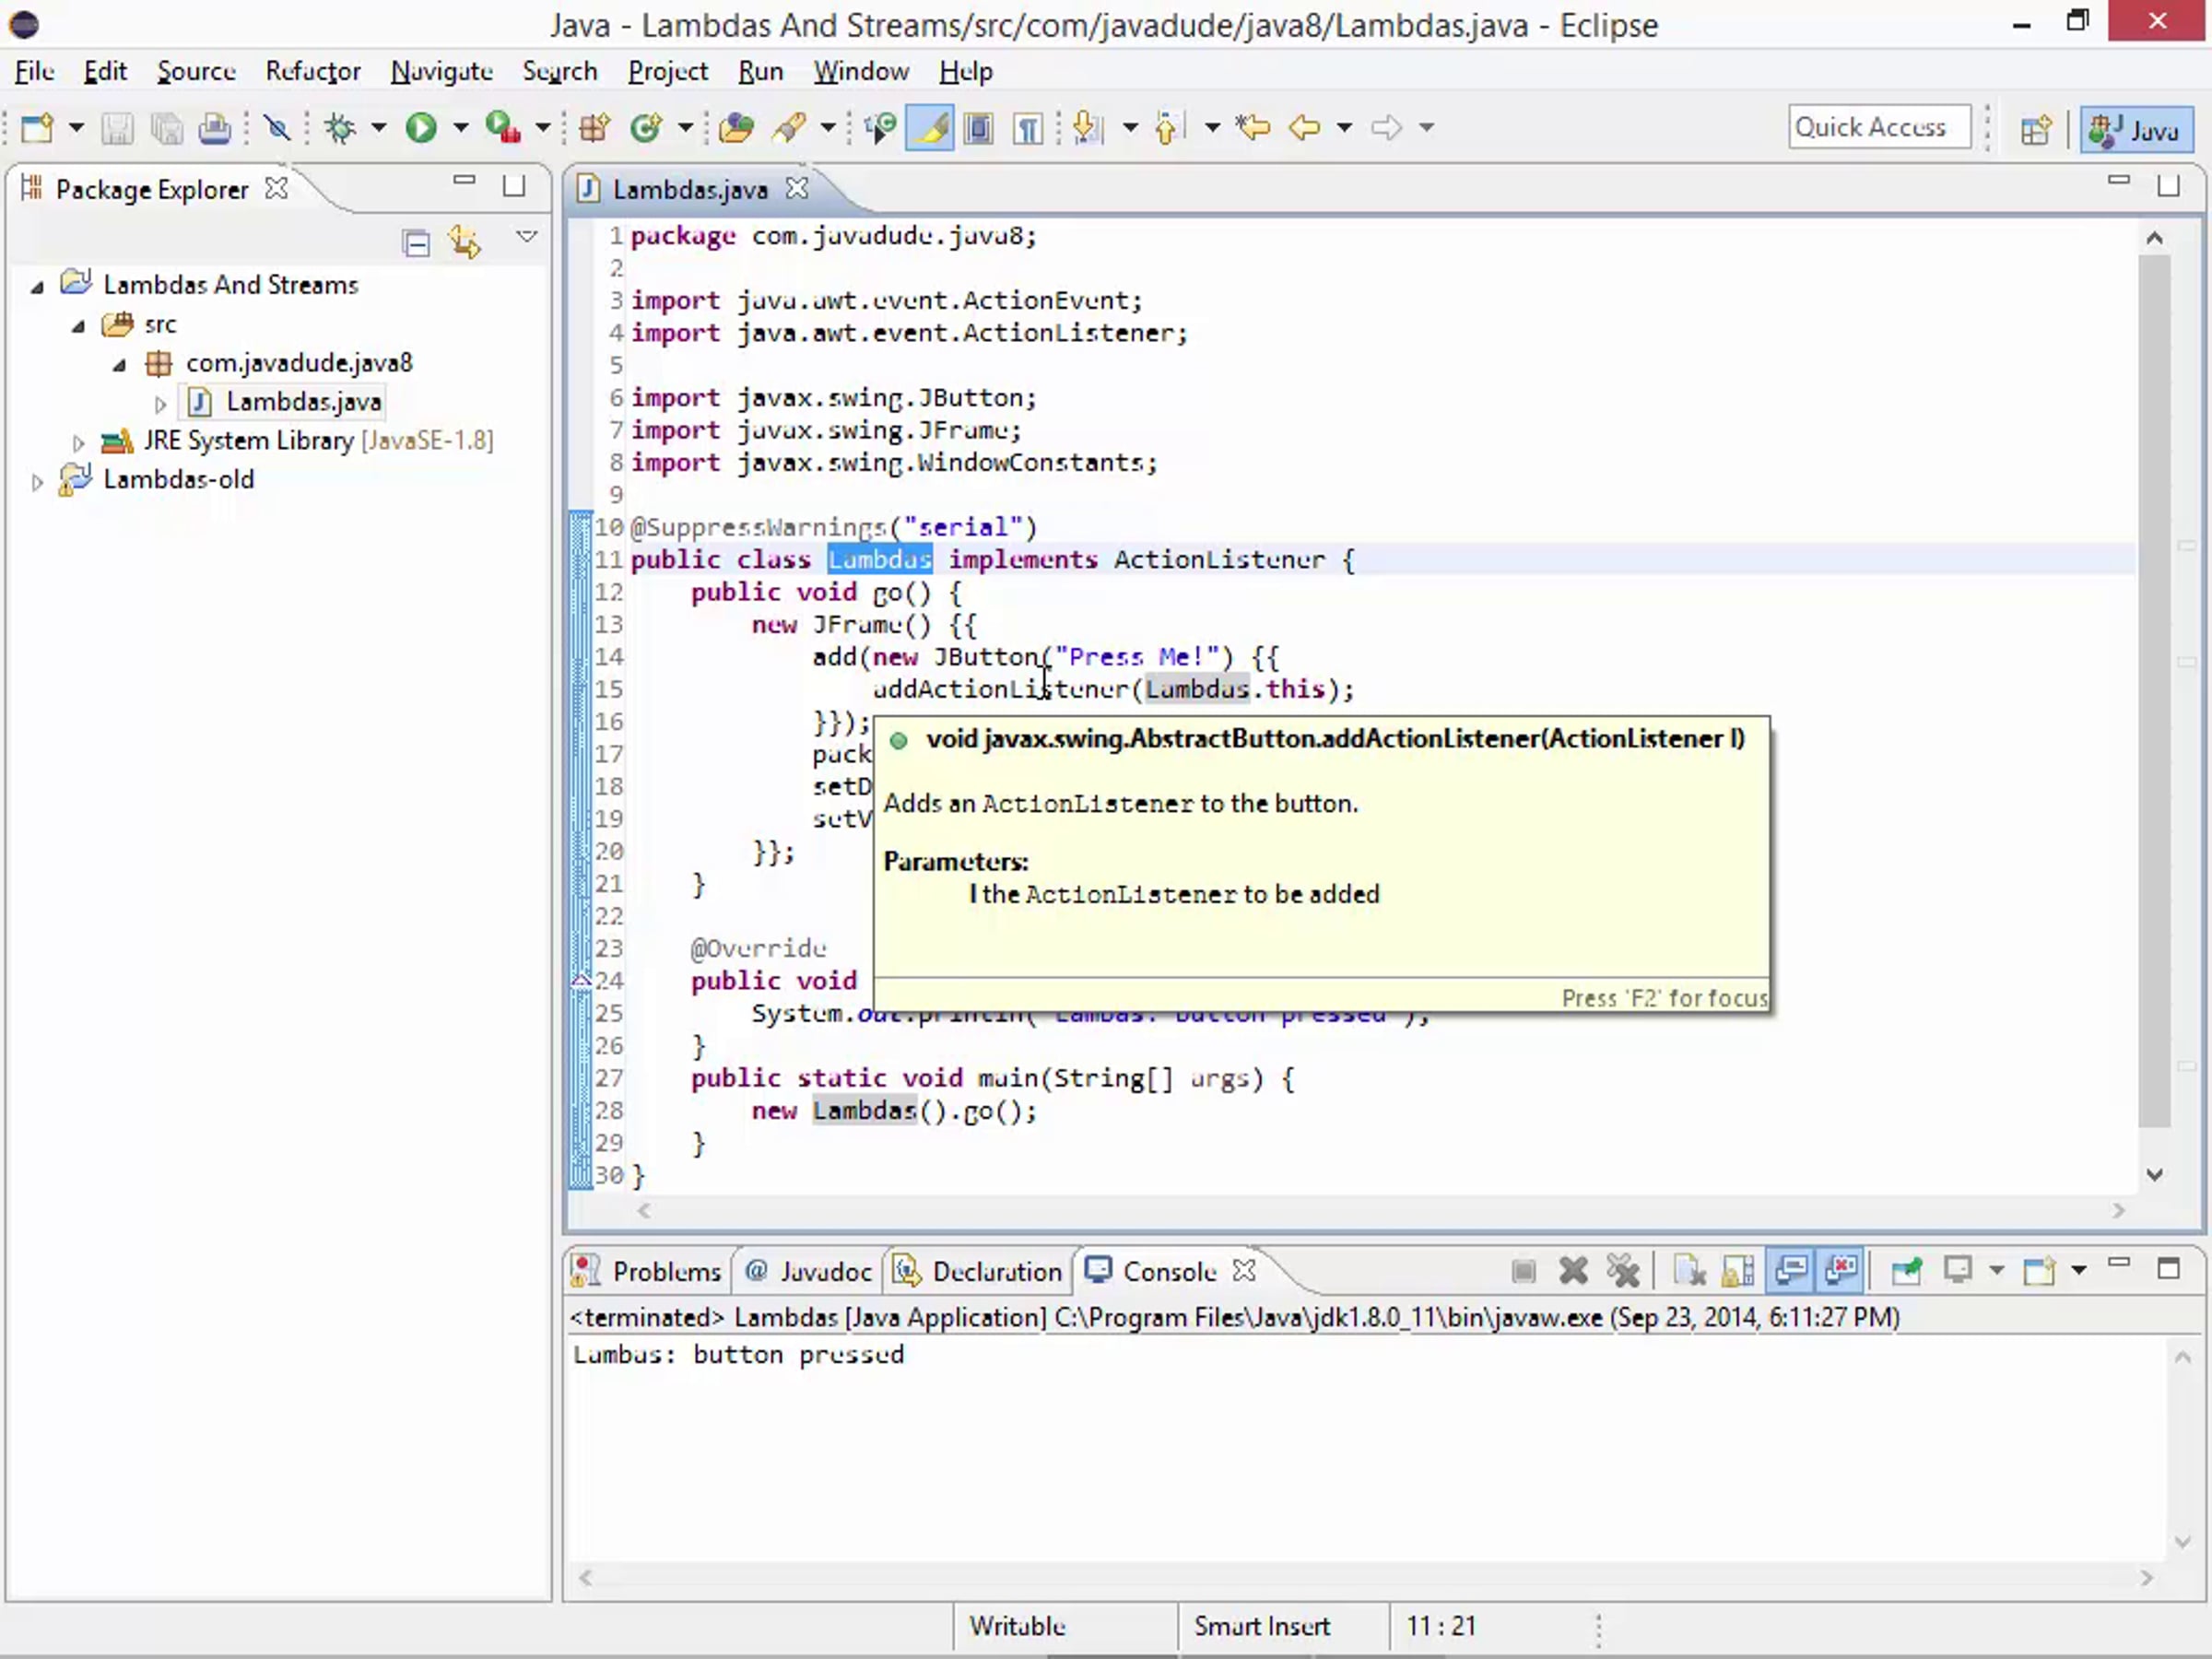This screenshot has height=1659, width=2212.
Task: Click the Run Last Tool coverage icon
Action: pyautogui.click(x=503, y=128)
